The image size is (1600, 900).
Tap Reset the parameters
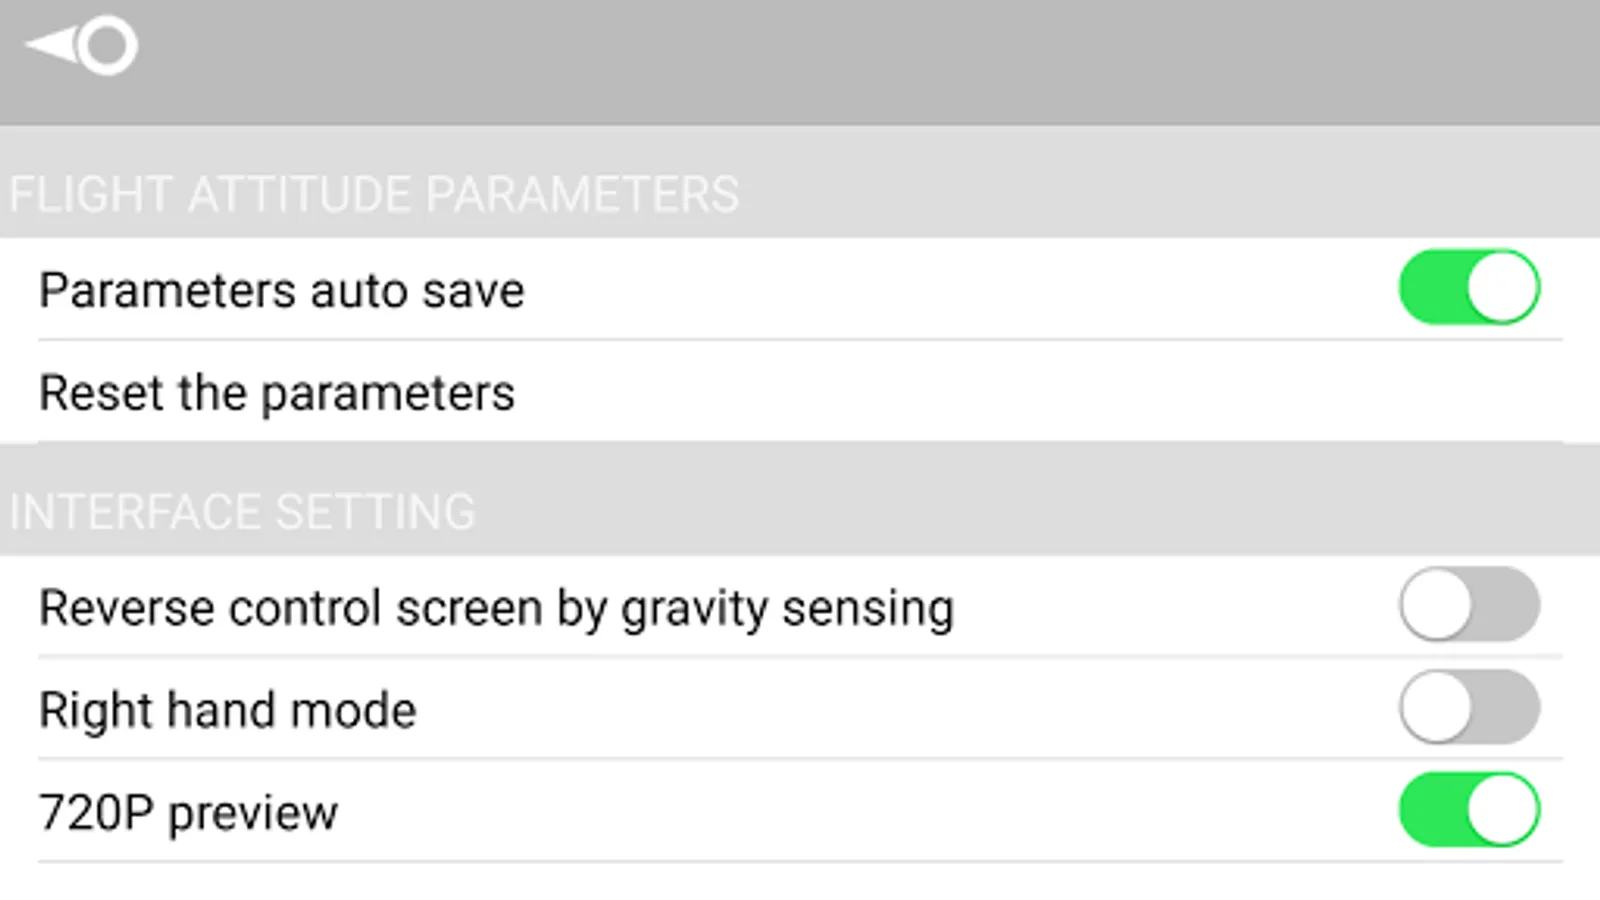(x=277, y=393)
